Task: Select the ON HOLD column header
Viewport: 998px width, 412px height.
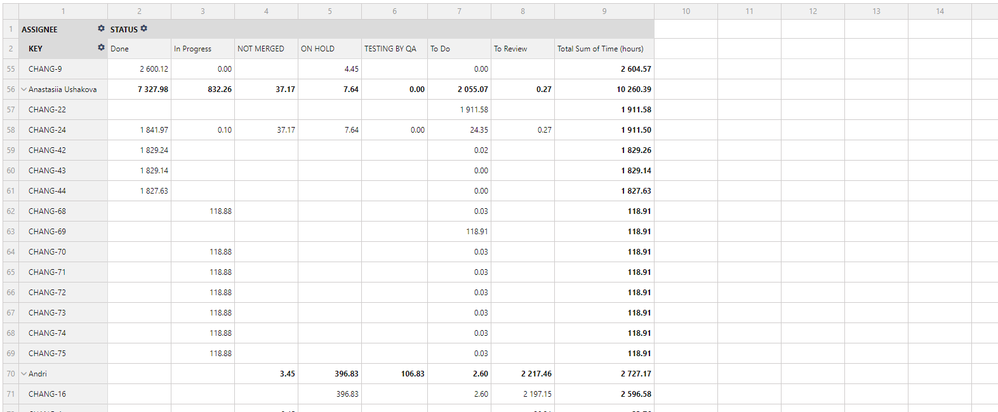Action: 330,49
